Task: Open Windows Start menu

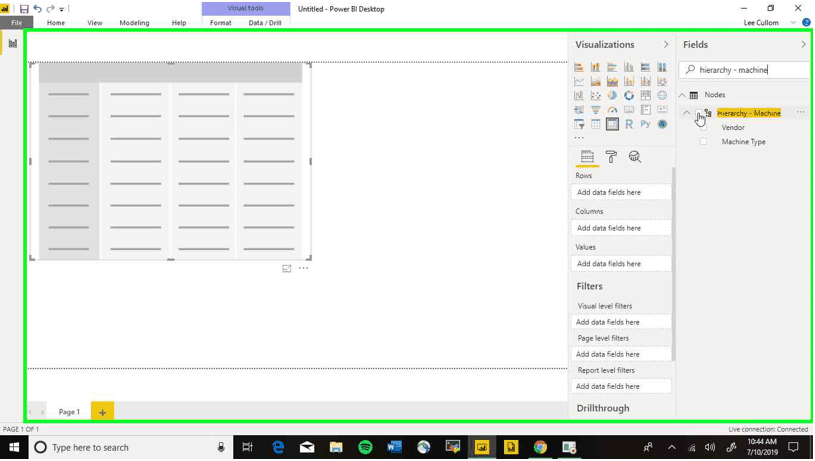Action: [14, 447]
